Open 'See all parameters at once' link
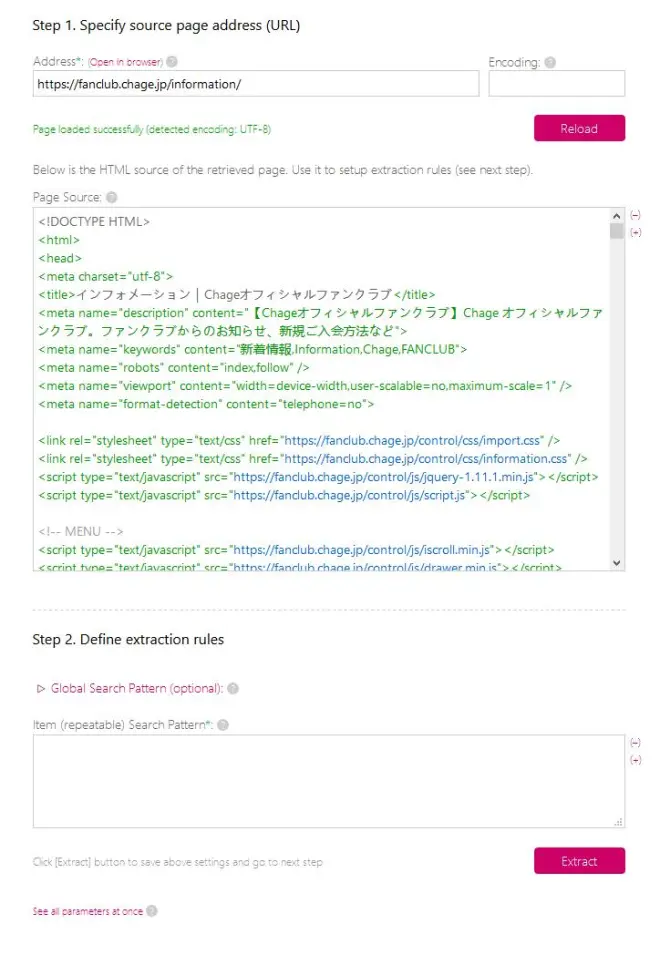Viewport: 660px width, 955px height. 88,911
